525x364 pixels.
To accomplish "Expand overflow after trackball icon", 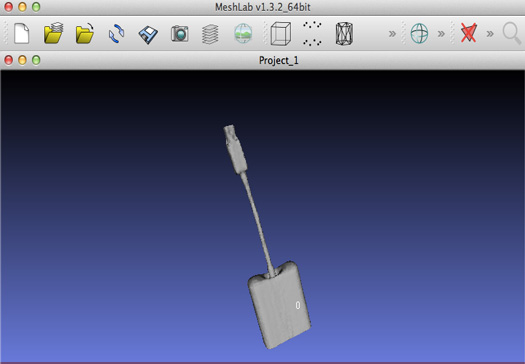I will 441,33.
